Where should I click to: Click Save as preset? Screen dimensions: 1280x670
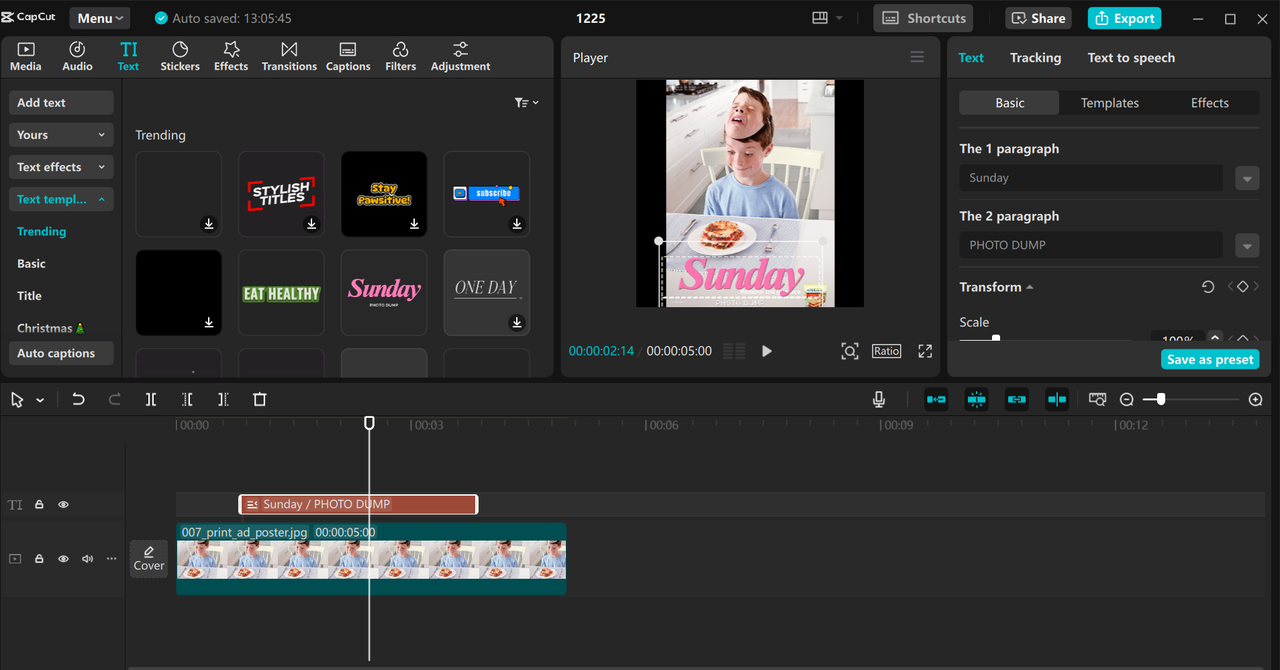pos(1210,359)
